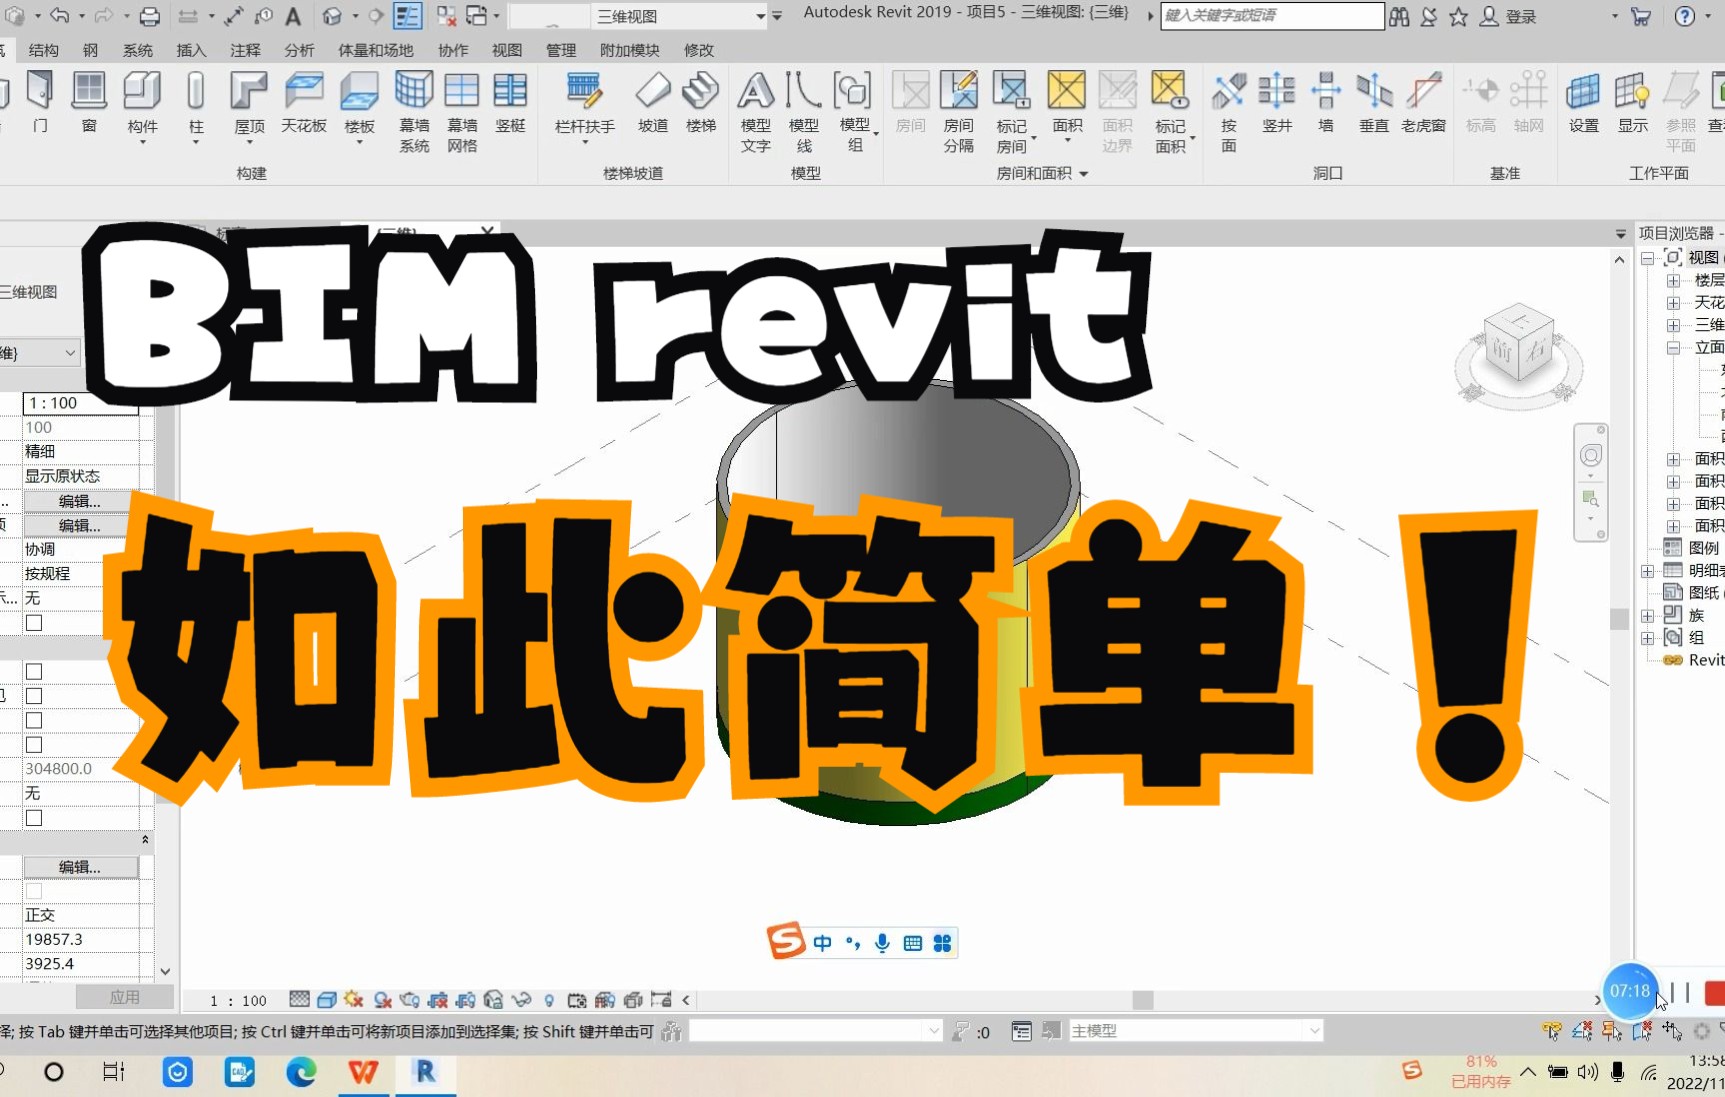Toggle the checkbox below the 无 row
Image resolution: width=1725 pixels, height=1097 pixels.
point(34,623)
